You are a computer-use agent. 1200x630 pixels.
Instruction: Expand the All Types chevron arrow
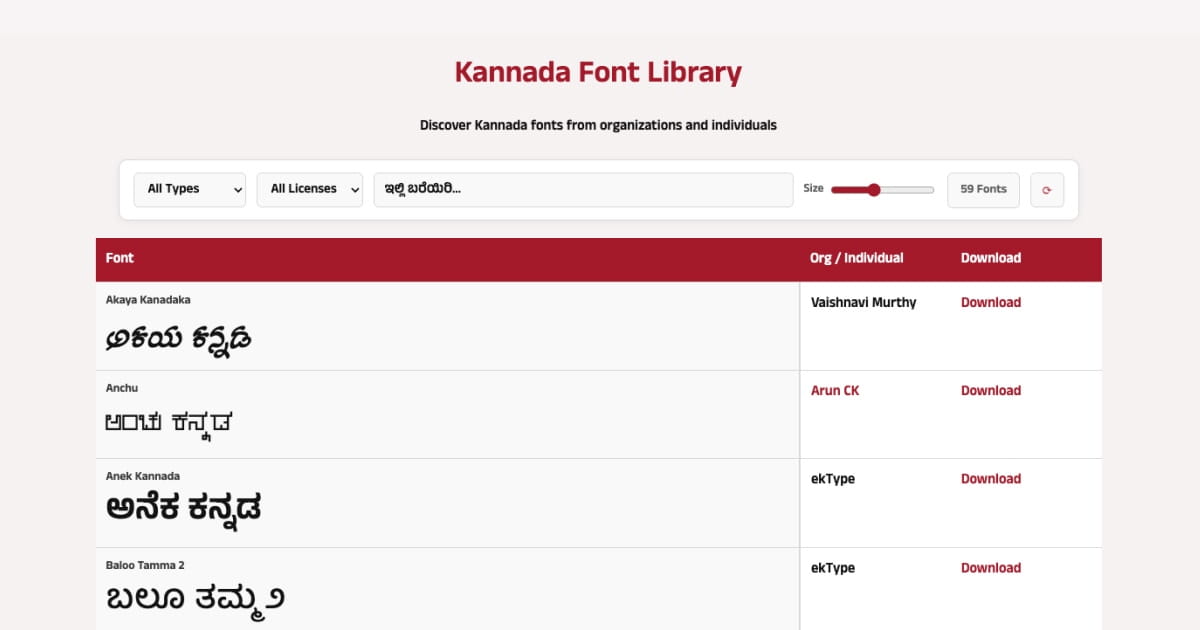point(238,190)
